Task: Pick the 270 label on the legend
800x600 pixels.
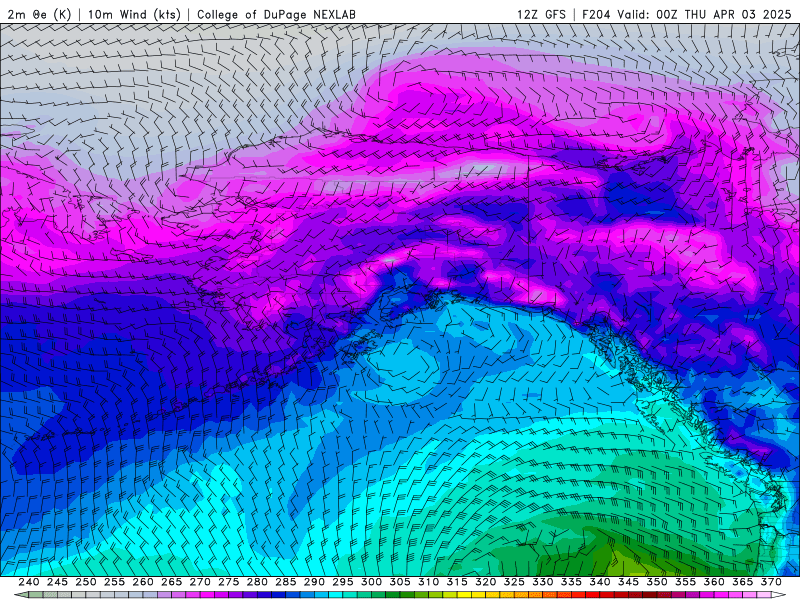Action: point(200,582)
